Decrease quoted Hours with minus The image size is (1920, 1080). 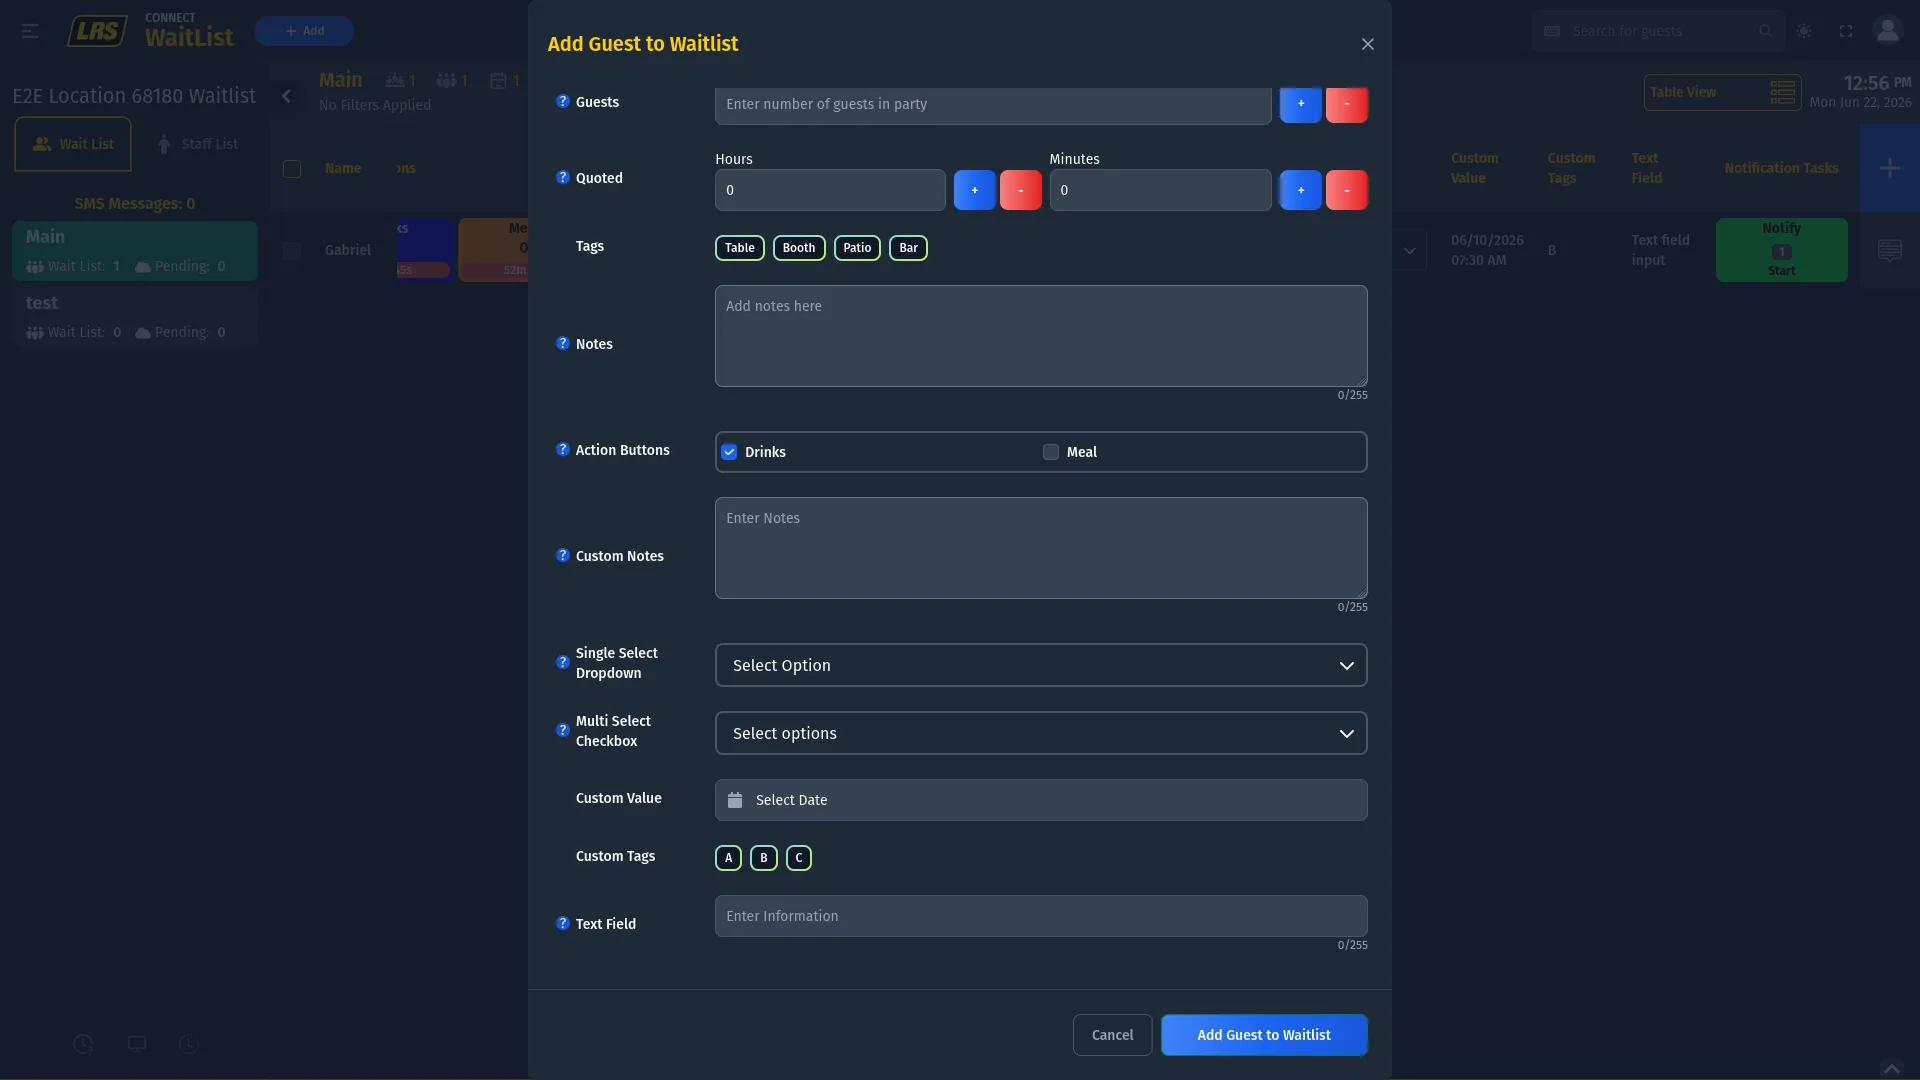(1021, 190)
